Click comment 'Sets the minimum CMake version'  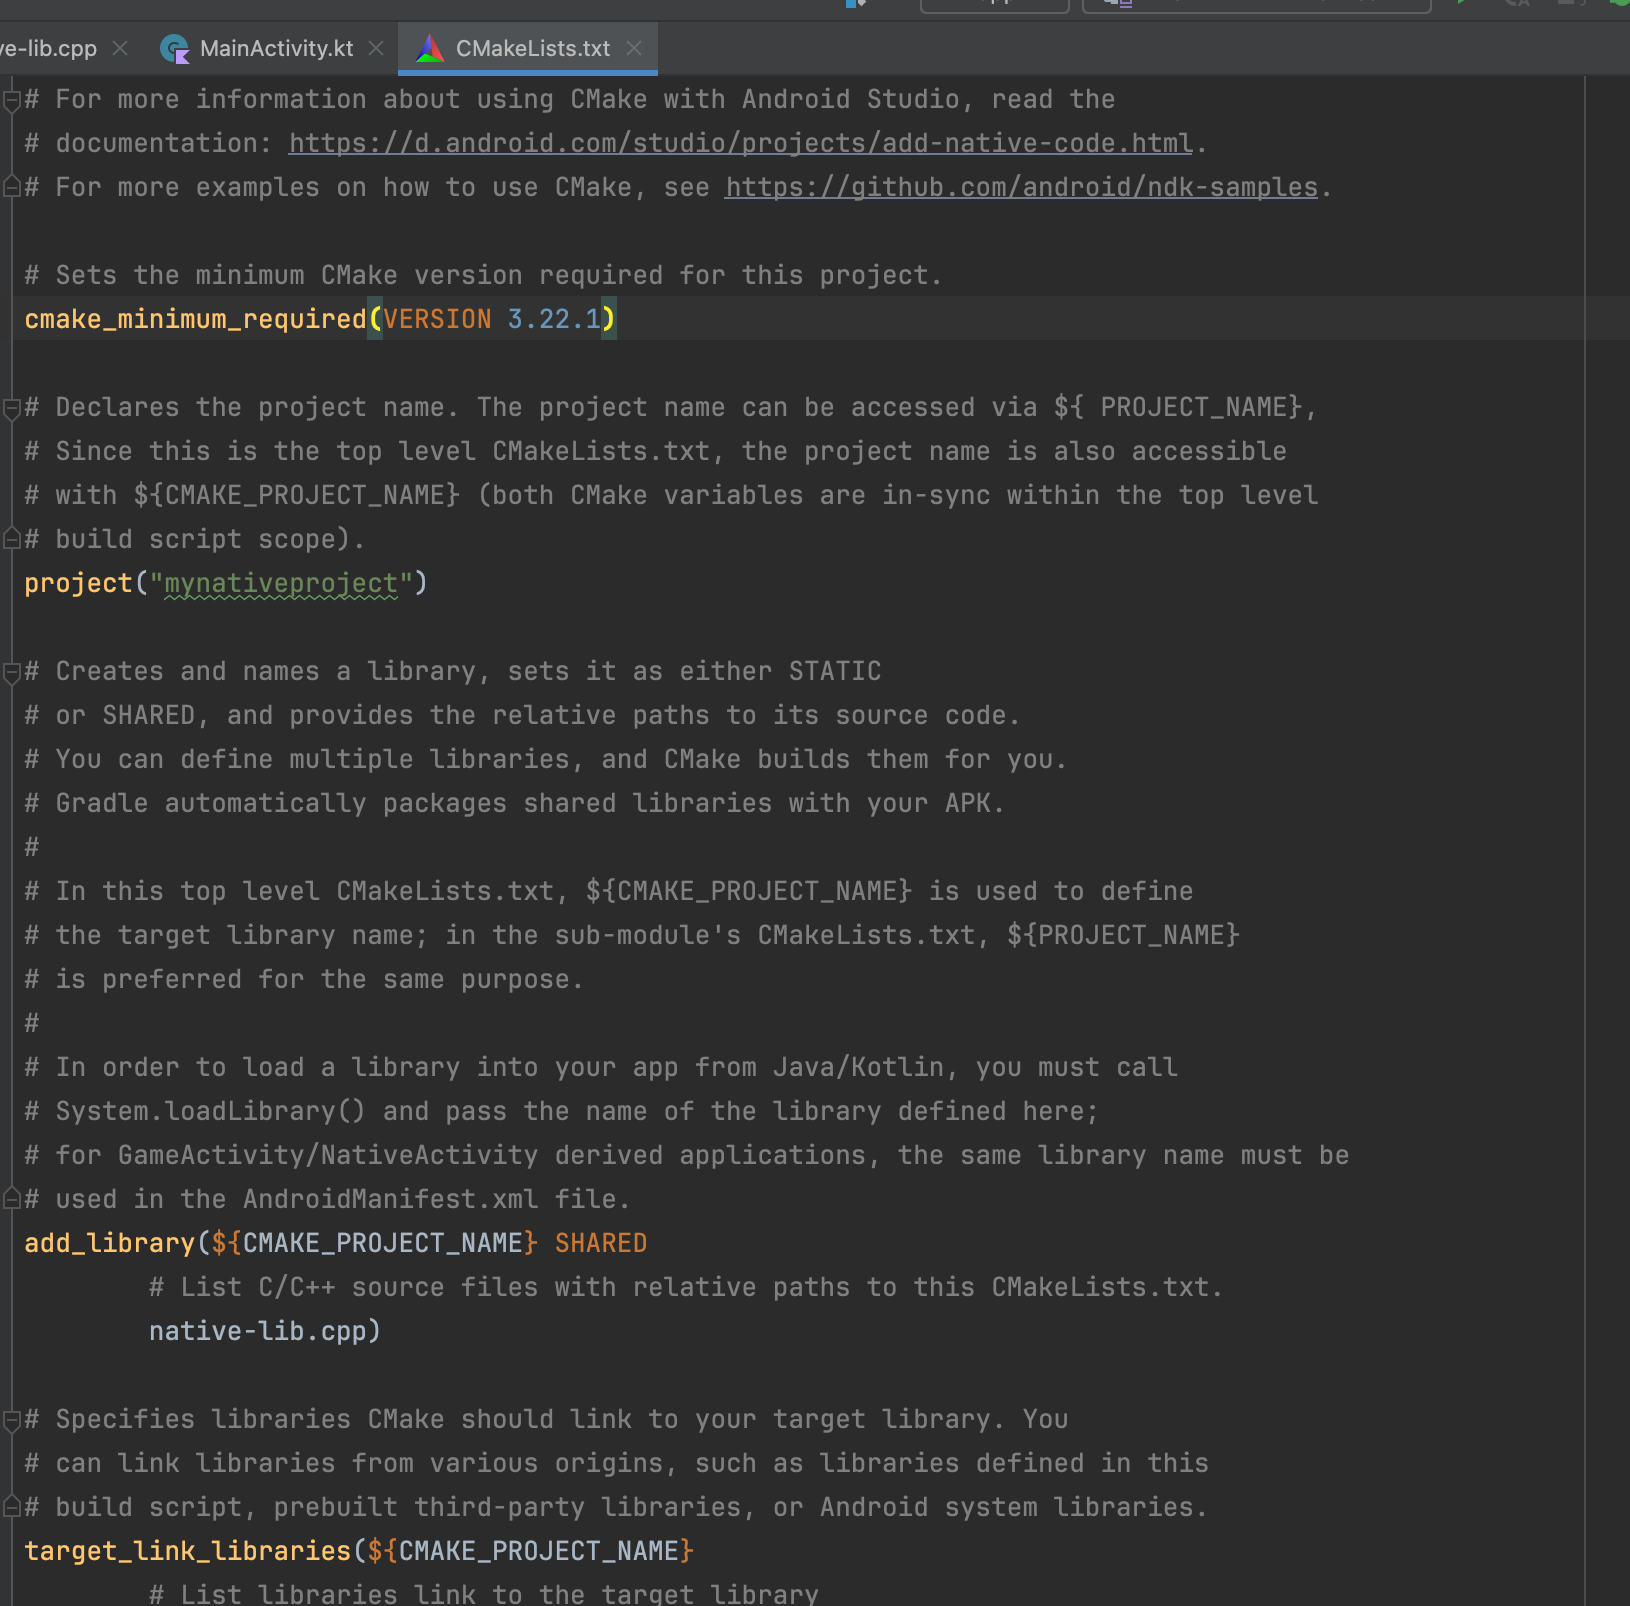click(x=483, y=275)
